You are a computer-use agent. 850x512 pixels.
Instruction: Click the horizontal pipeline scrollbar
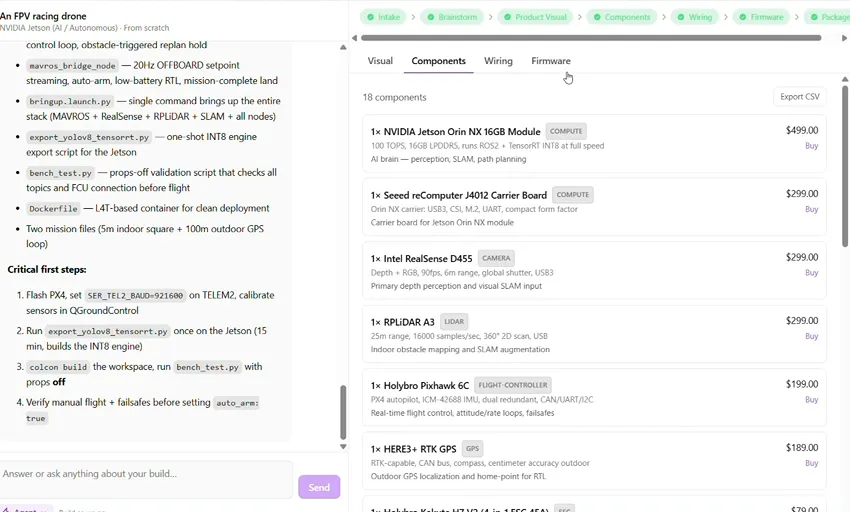[591, 38]
